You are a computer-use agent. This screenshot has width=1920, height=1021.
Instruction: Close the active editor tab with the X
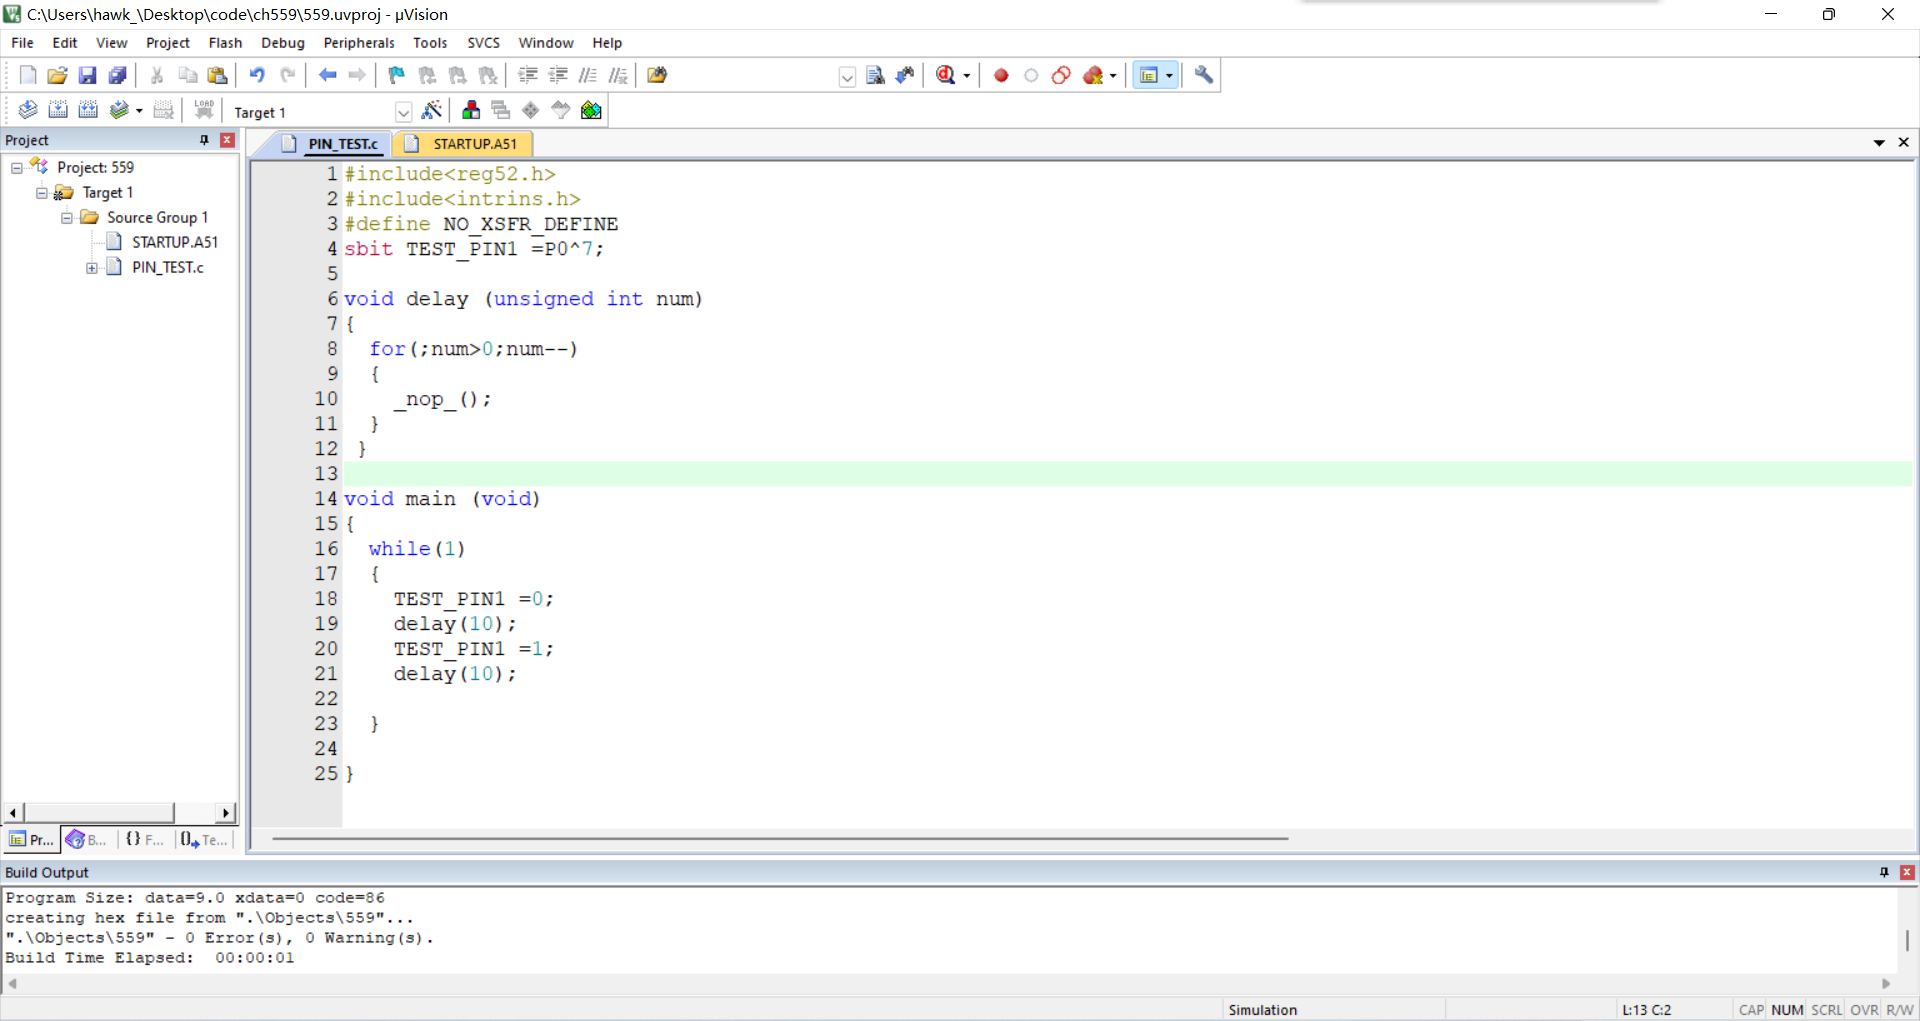pyautogui.click(x=1904, y=142)
